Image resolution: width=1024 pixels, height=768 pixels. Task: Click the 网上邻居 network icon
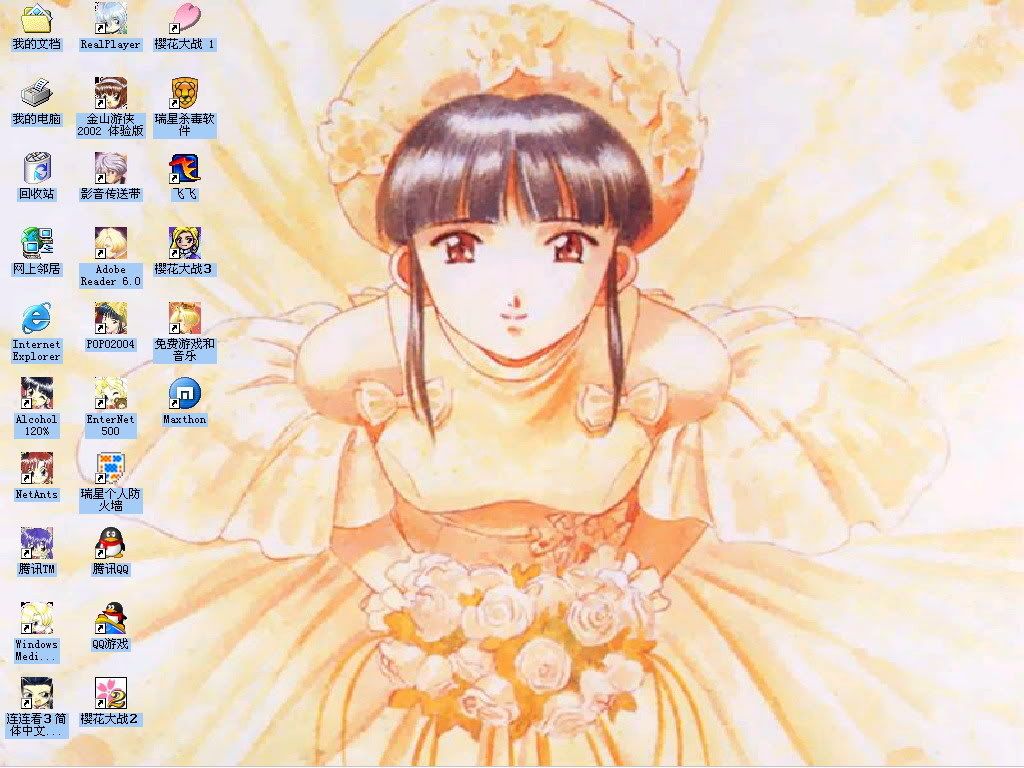(x=36, y=243)
